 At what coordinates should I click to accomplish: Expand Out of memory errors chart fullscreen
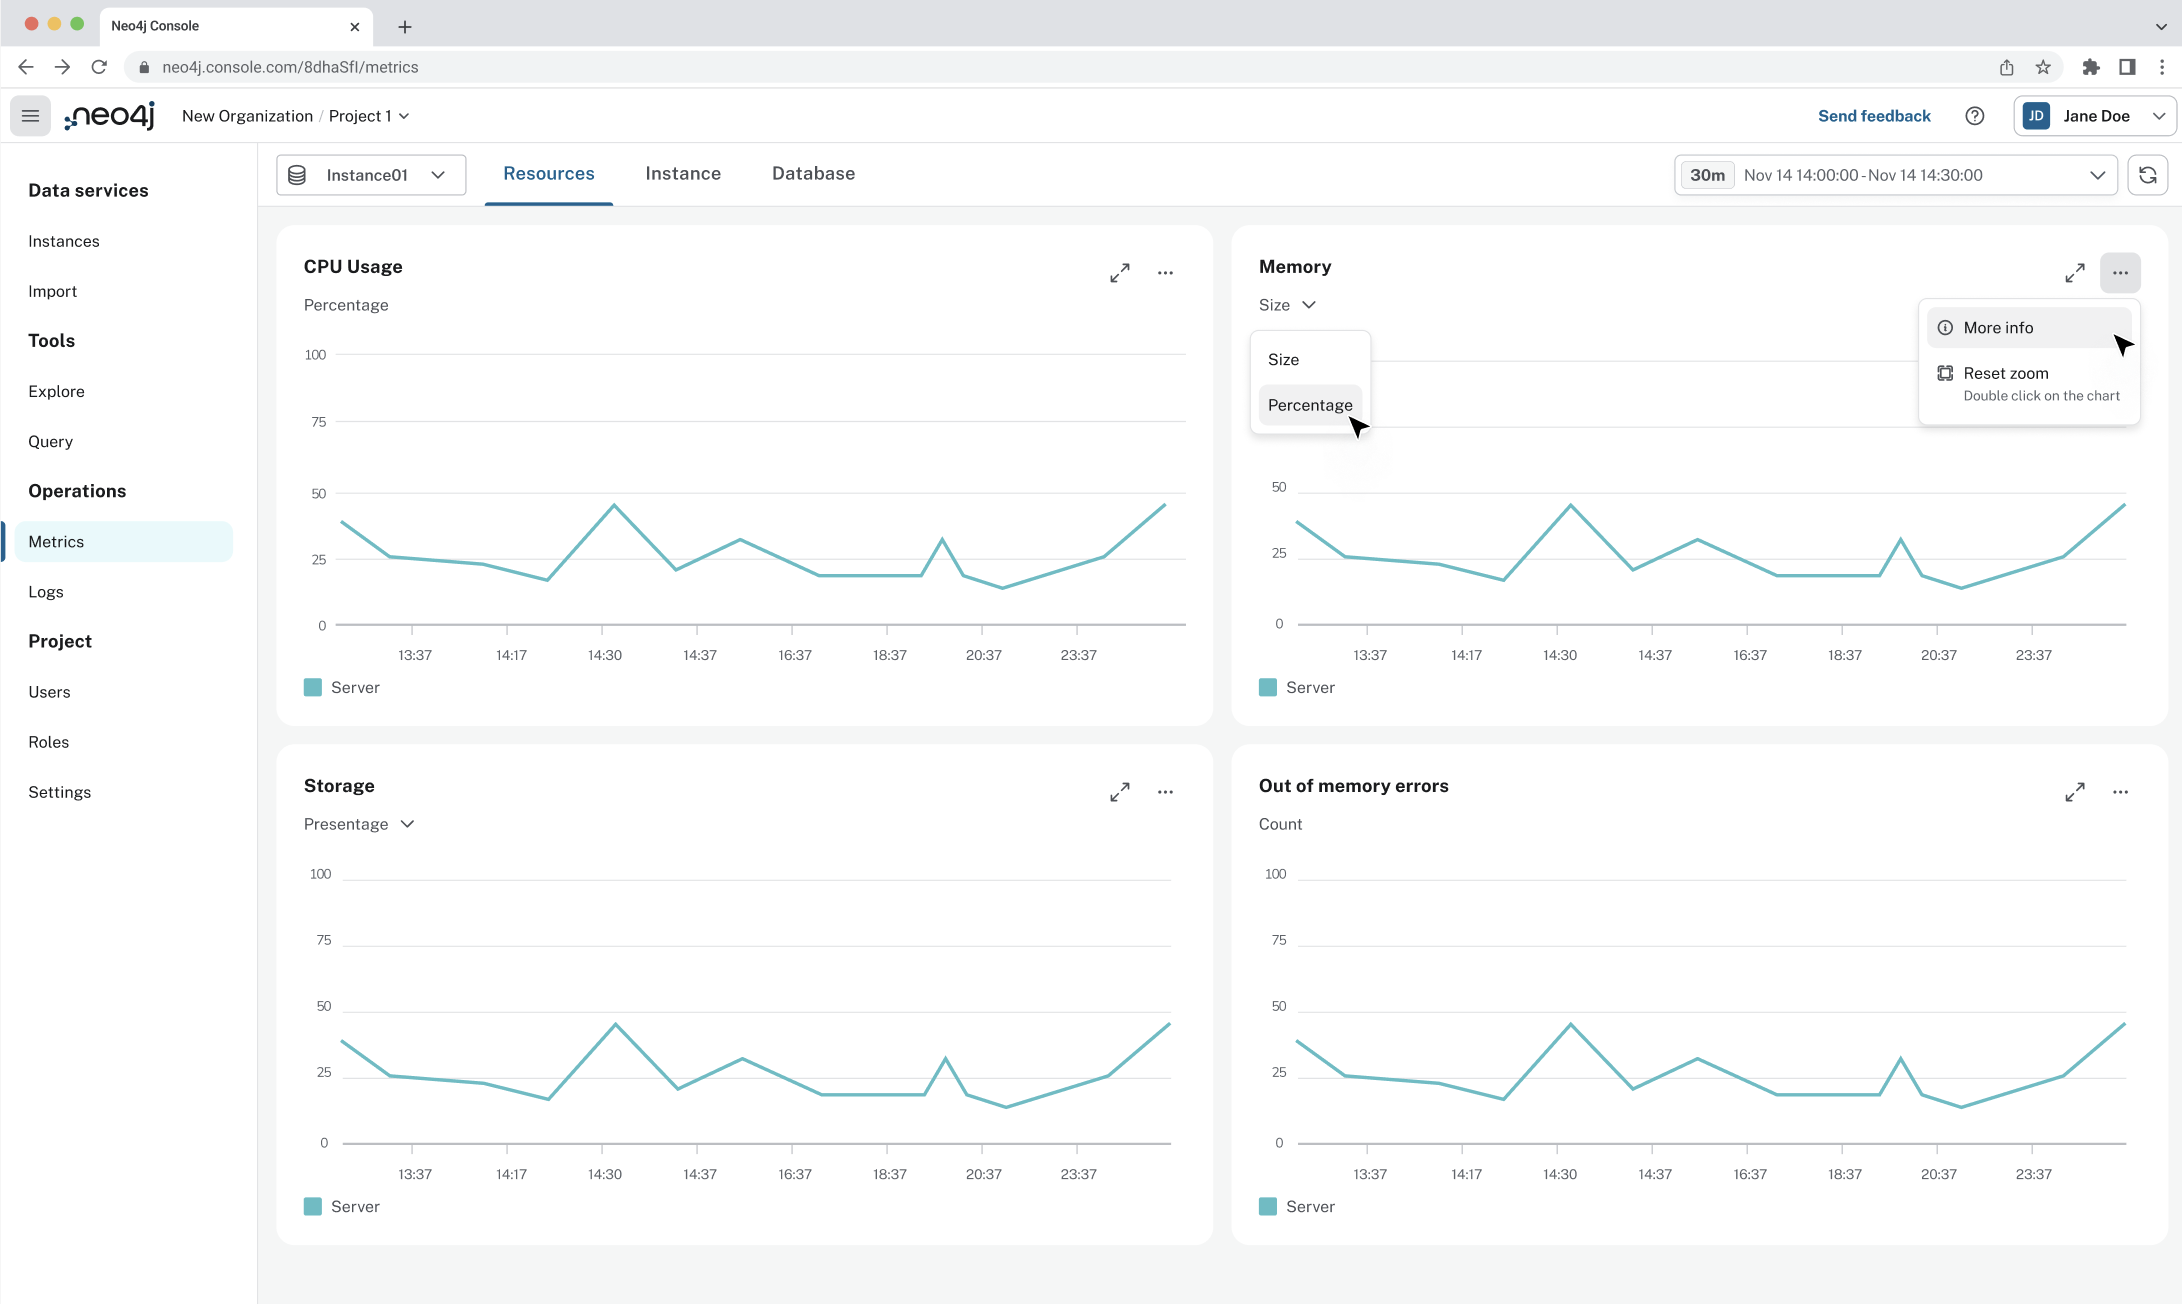[x=2074, y=792]
